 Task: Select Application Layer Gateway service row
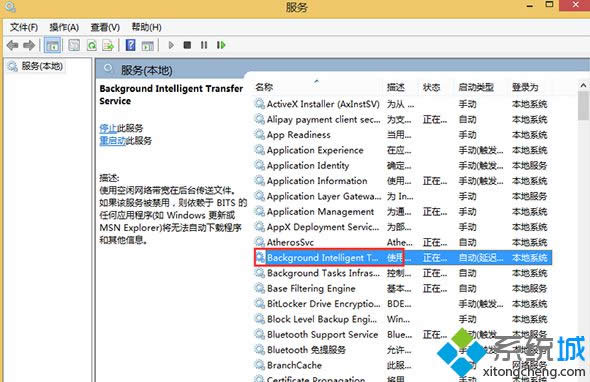(403, 196)
